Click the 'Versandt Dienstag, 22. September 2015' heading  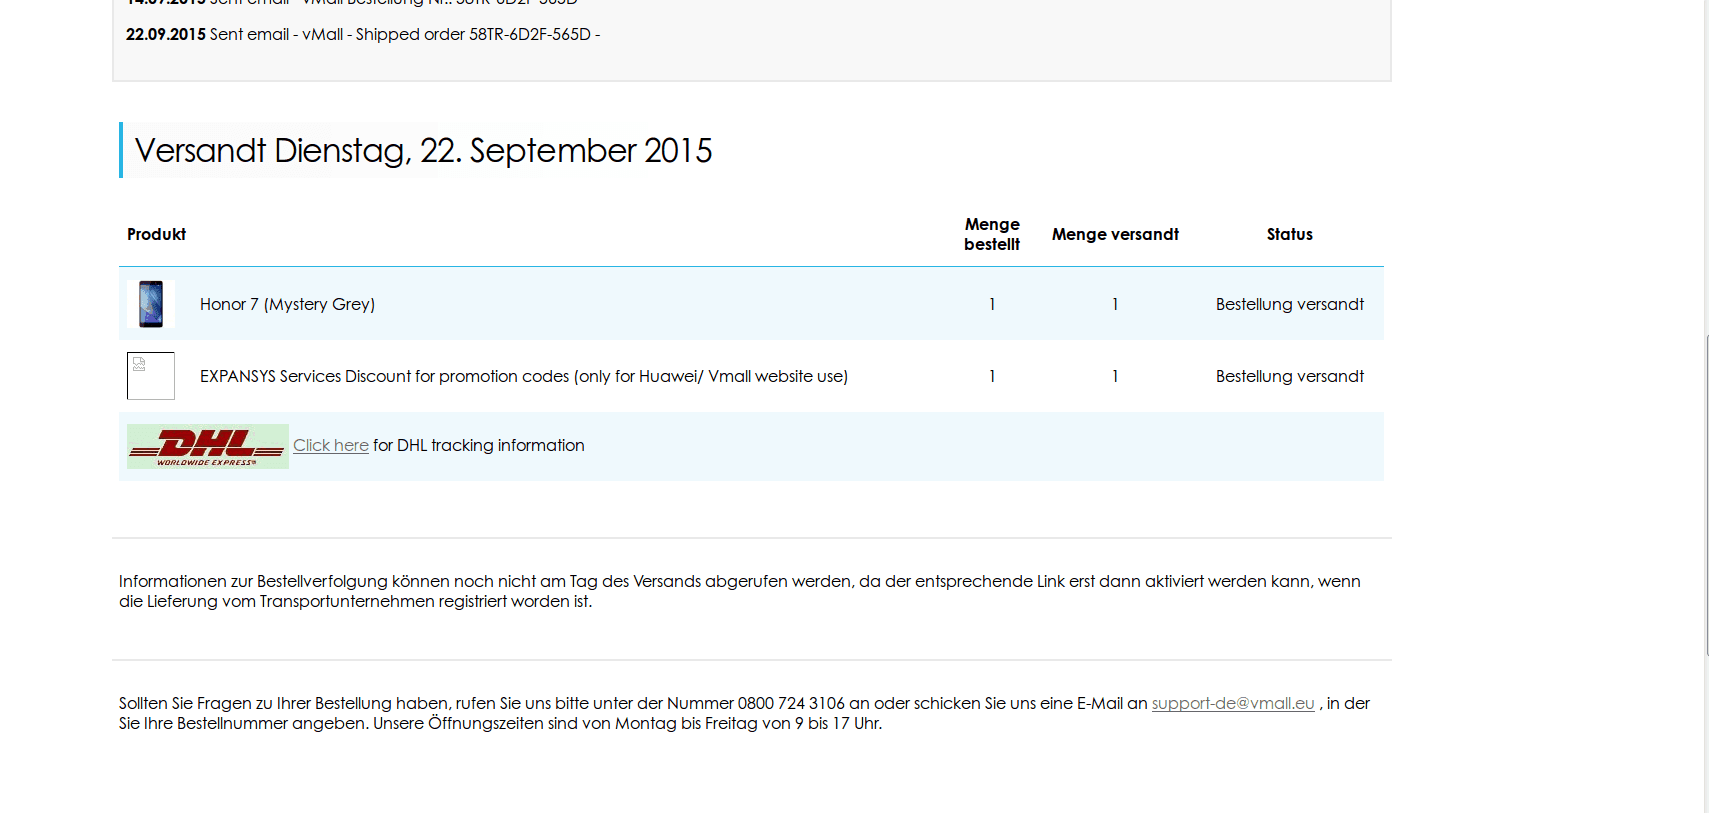[423, 150]
